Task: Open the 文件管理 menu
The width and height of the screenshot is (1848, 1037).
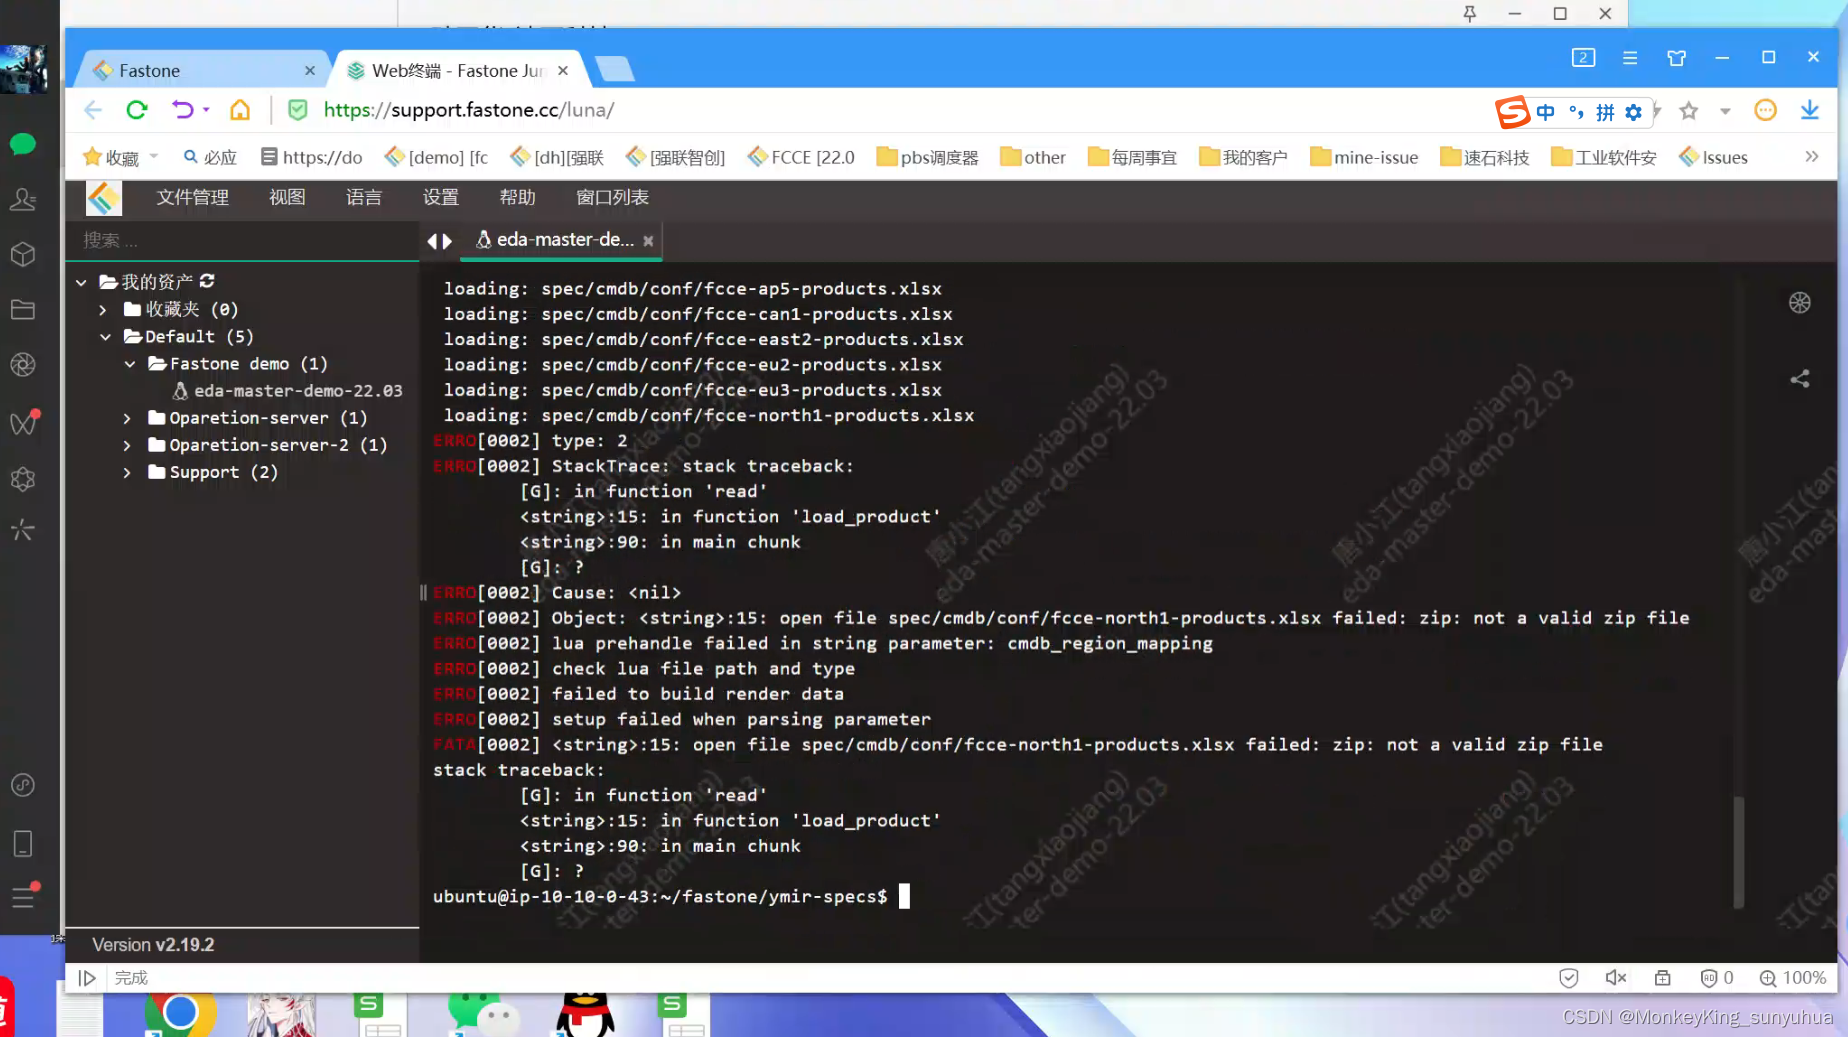Action: click(192, 198)
